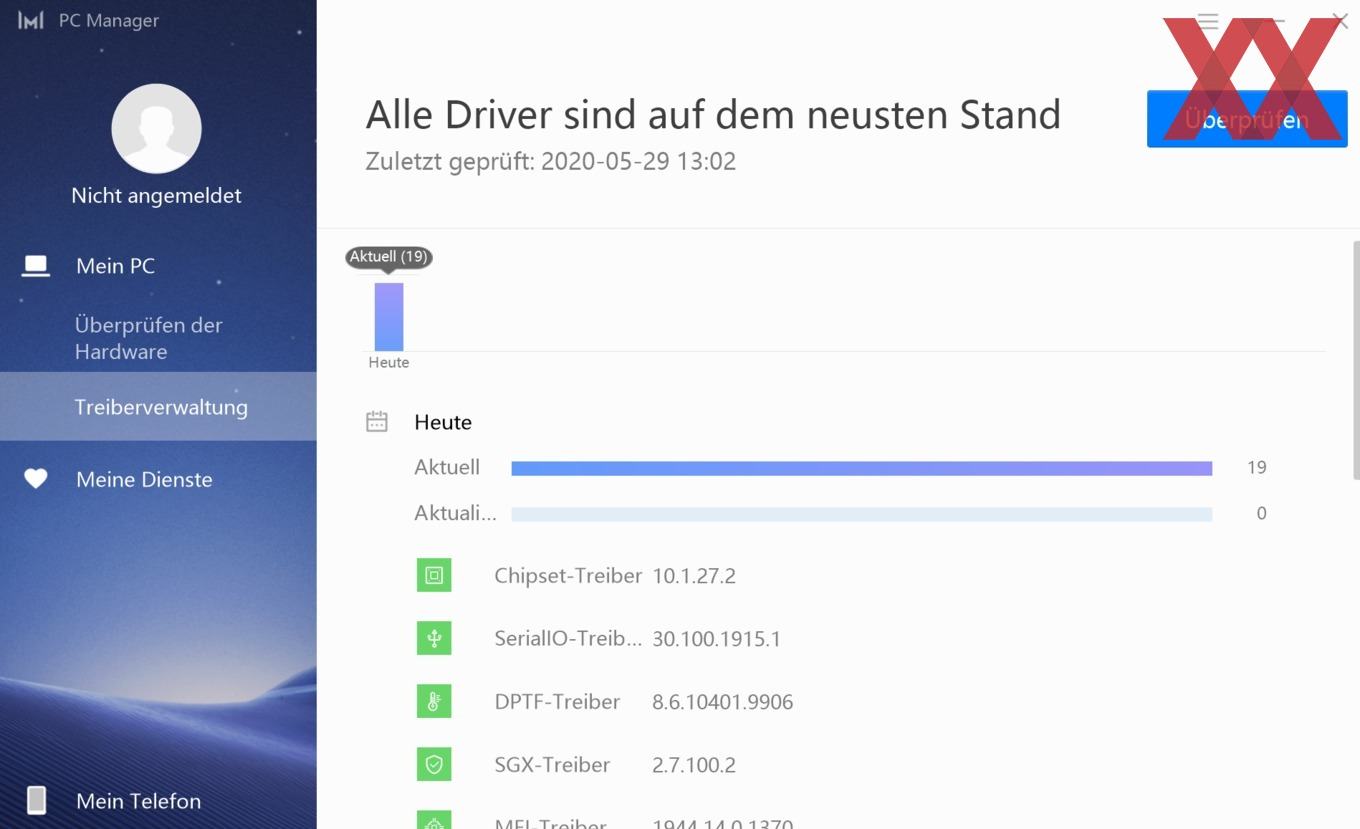Select SGX-Treiber version 2.7.100.2

coord(694,764)
